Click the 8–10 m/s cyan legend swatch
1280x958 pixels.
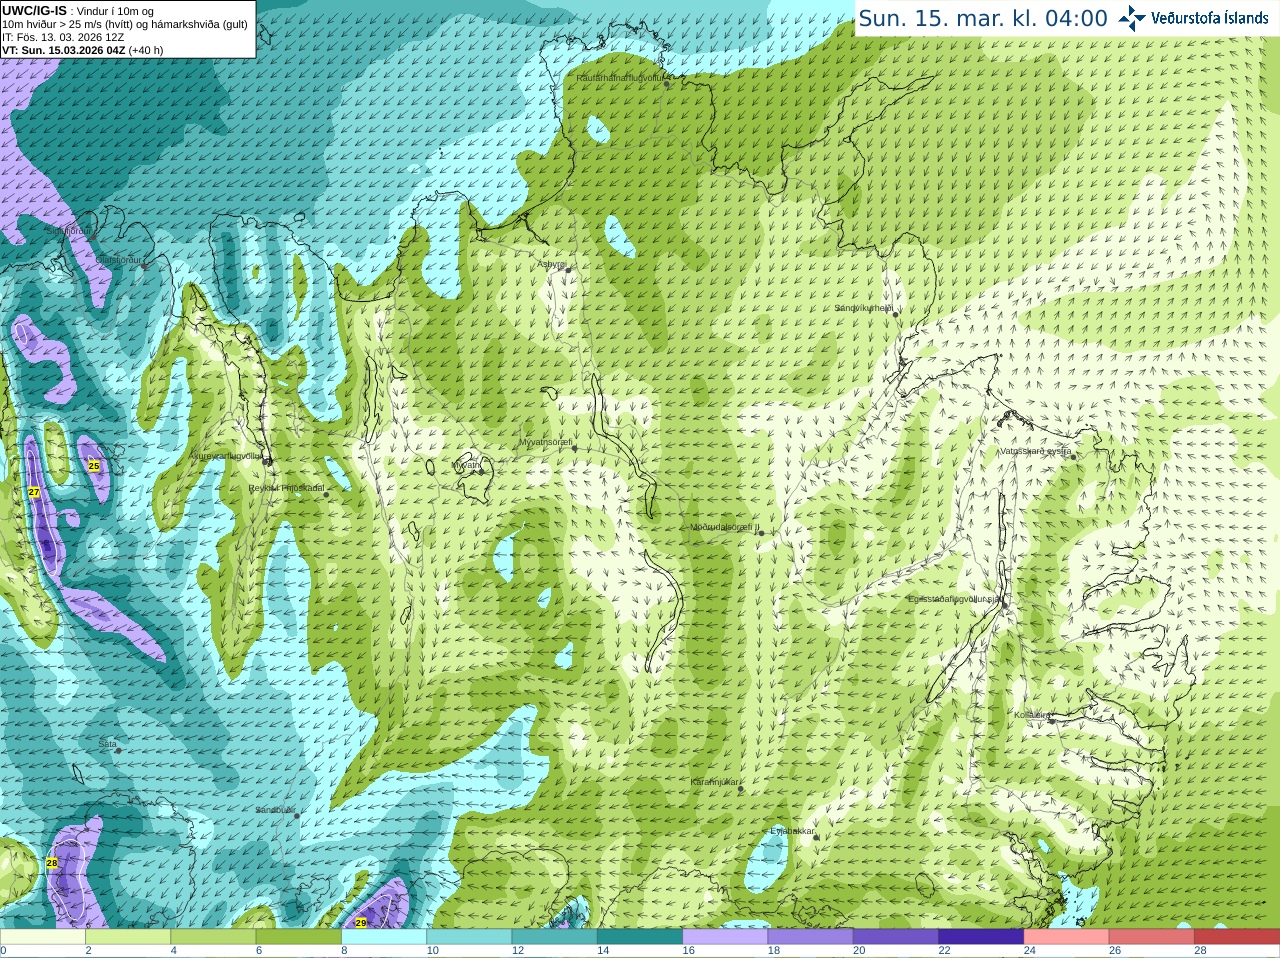coord(384,937)
